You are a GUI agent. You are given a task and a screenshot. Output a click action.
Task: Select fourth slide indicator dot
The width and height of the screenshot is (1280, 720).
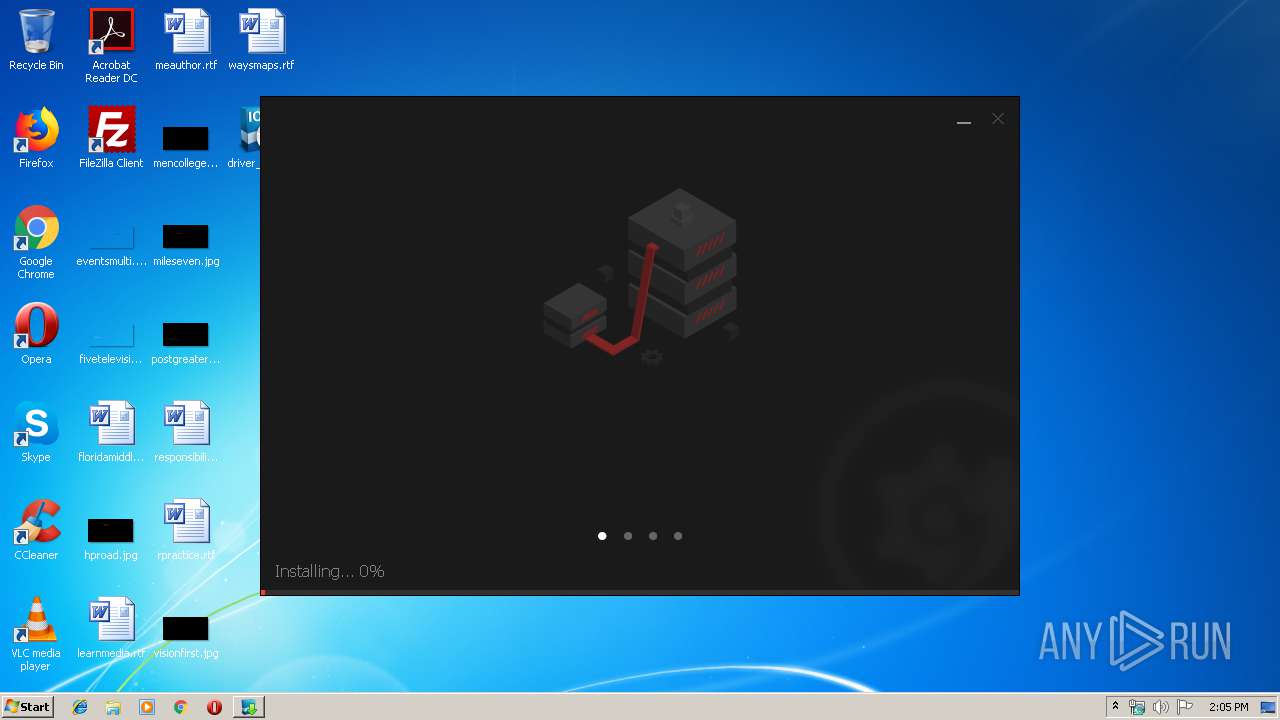(x=678, y=536)
